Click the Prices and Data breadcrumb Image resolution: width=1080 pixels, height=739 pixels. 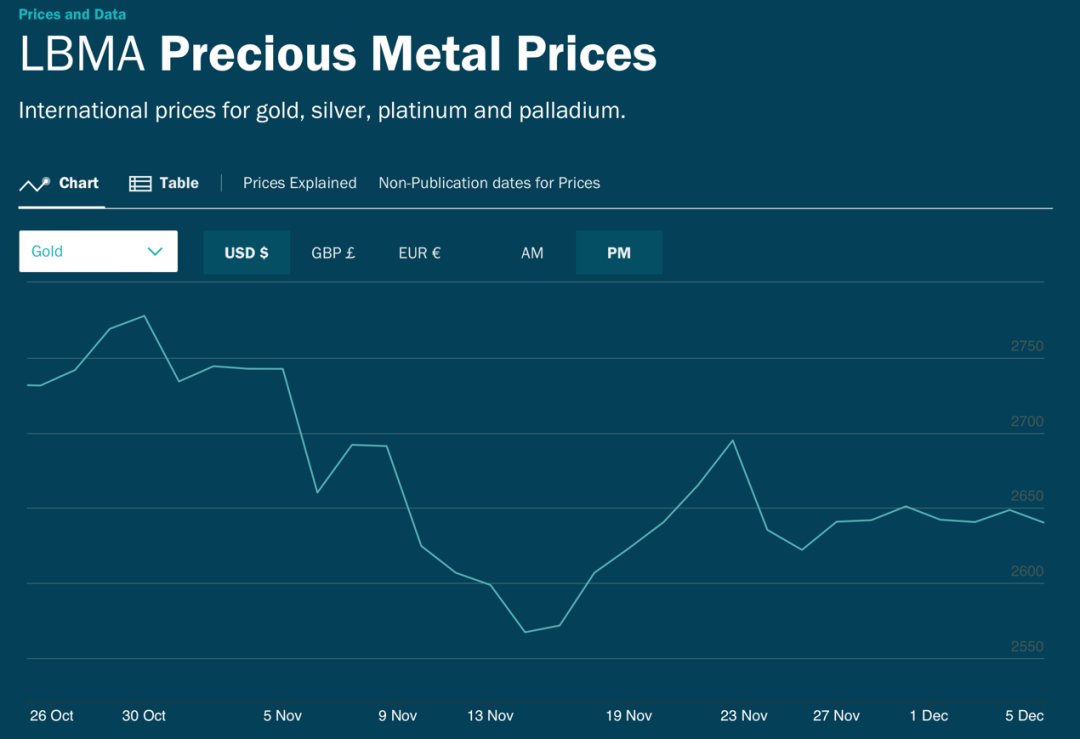[72, 15]
